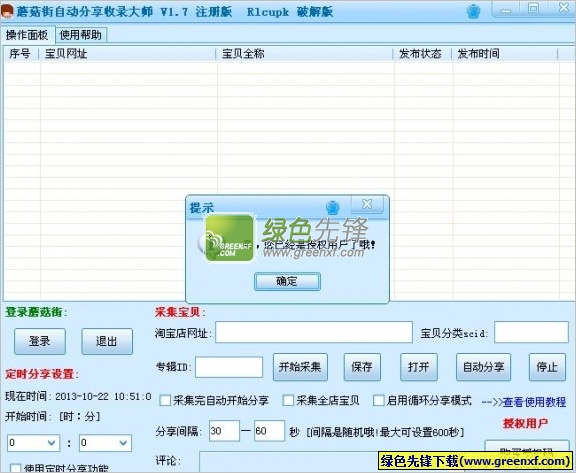The width and height of the screenshot is (576, 473).
Task: Click the 序号 column header
Action: pyautogui.click(x=21, y=54)
